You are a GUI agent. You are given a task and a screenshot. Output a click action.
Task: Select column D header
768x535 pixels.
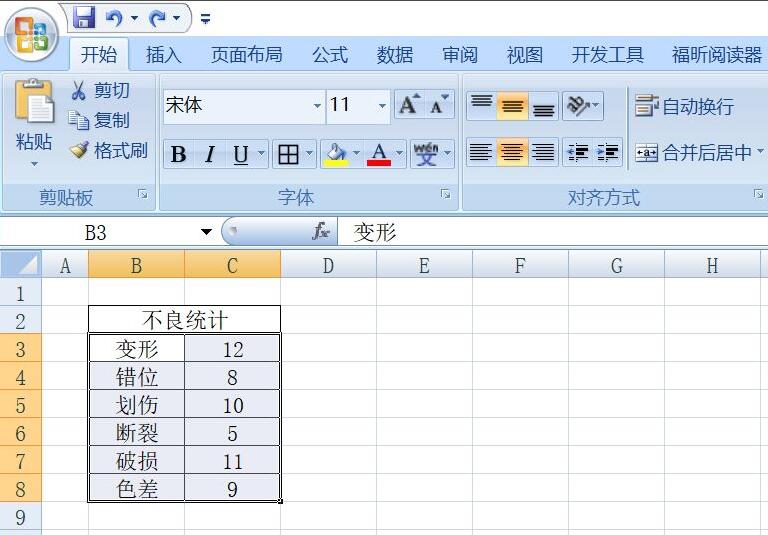(328, 265)
